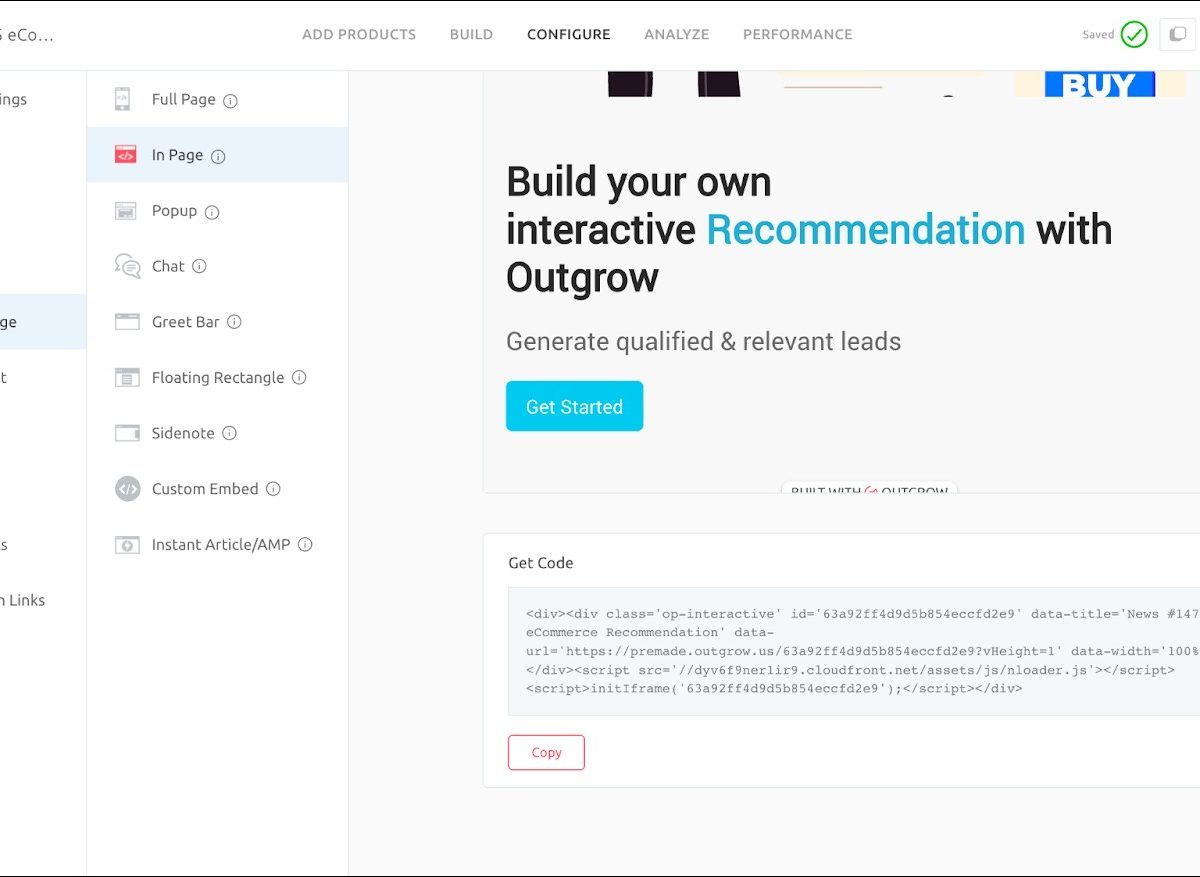Go to the Analyze tab
The image size is (1200, 877).
tap(676, 35)
